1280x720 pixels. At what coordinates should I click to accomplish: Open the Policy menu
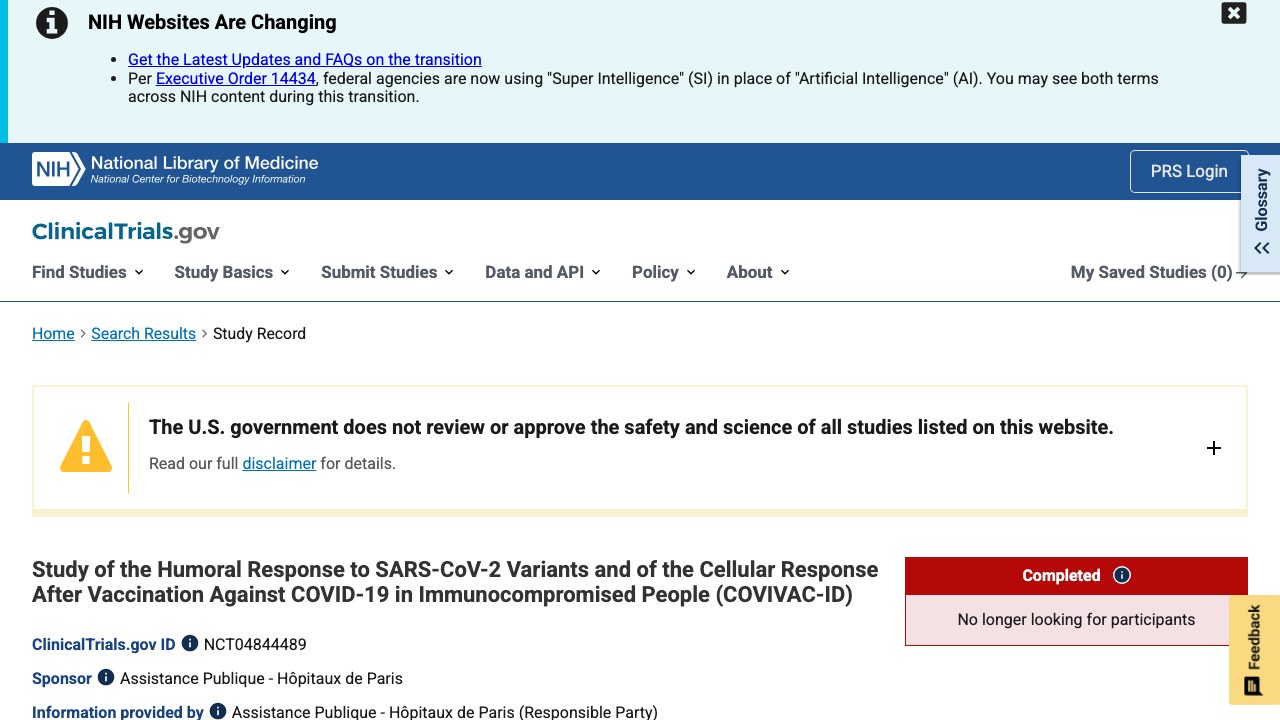[x=663, y=272]
